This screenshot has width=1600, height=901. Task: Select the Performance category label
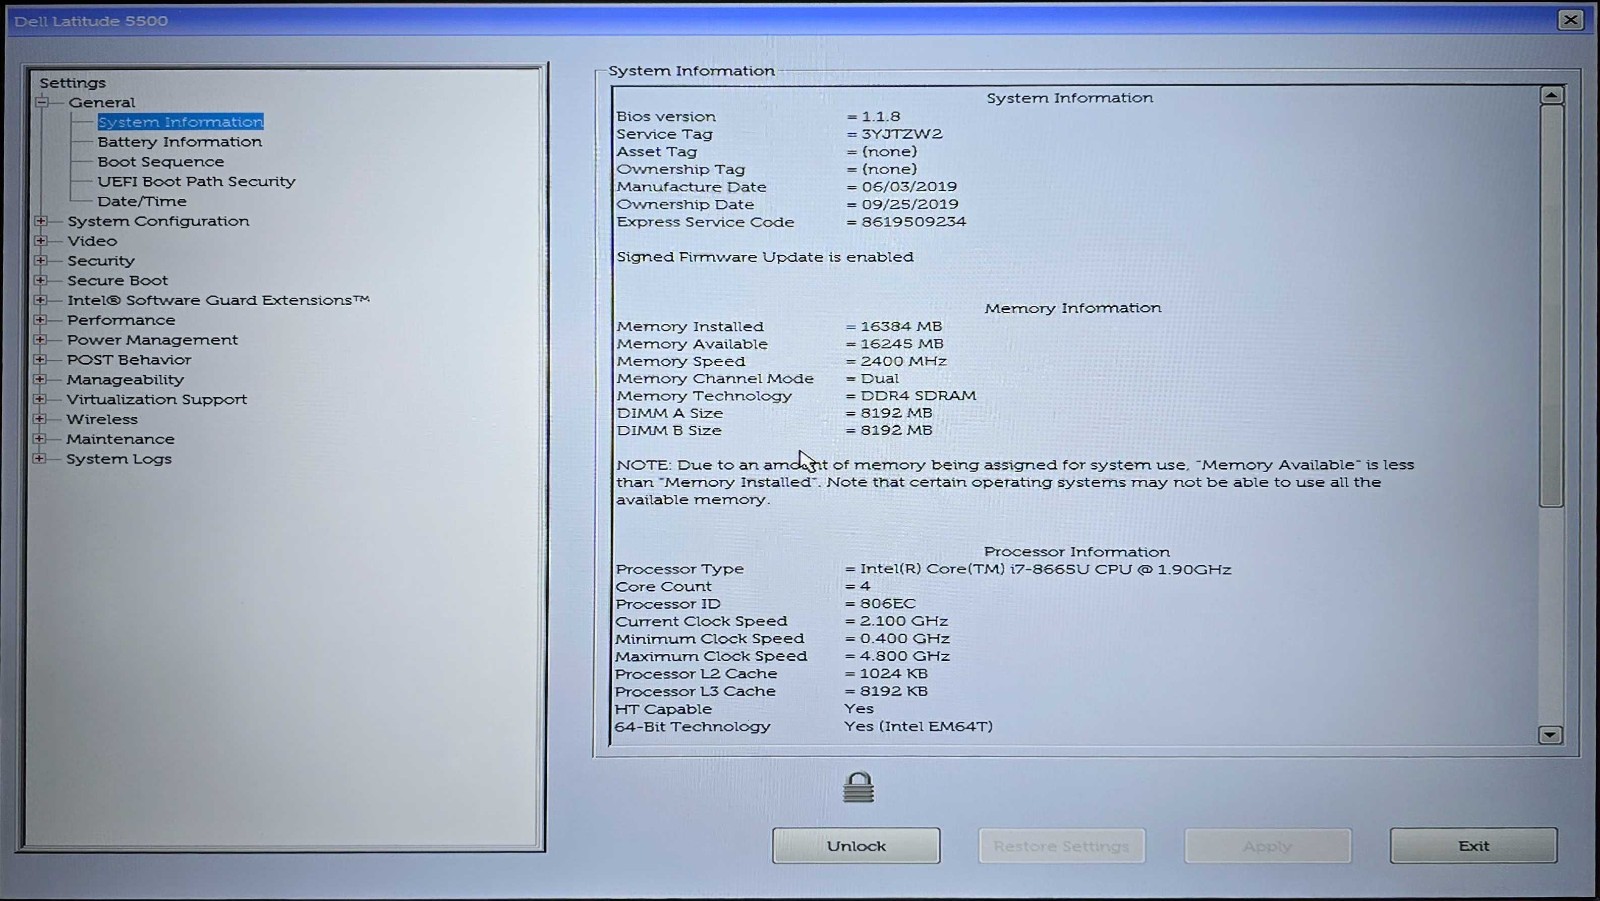(x=121, y=320)
